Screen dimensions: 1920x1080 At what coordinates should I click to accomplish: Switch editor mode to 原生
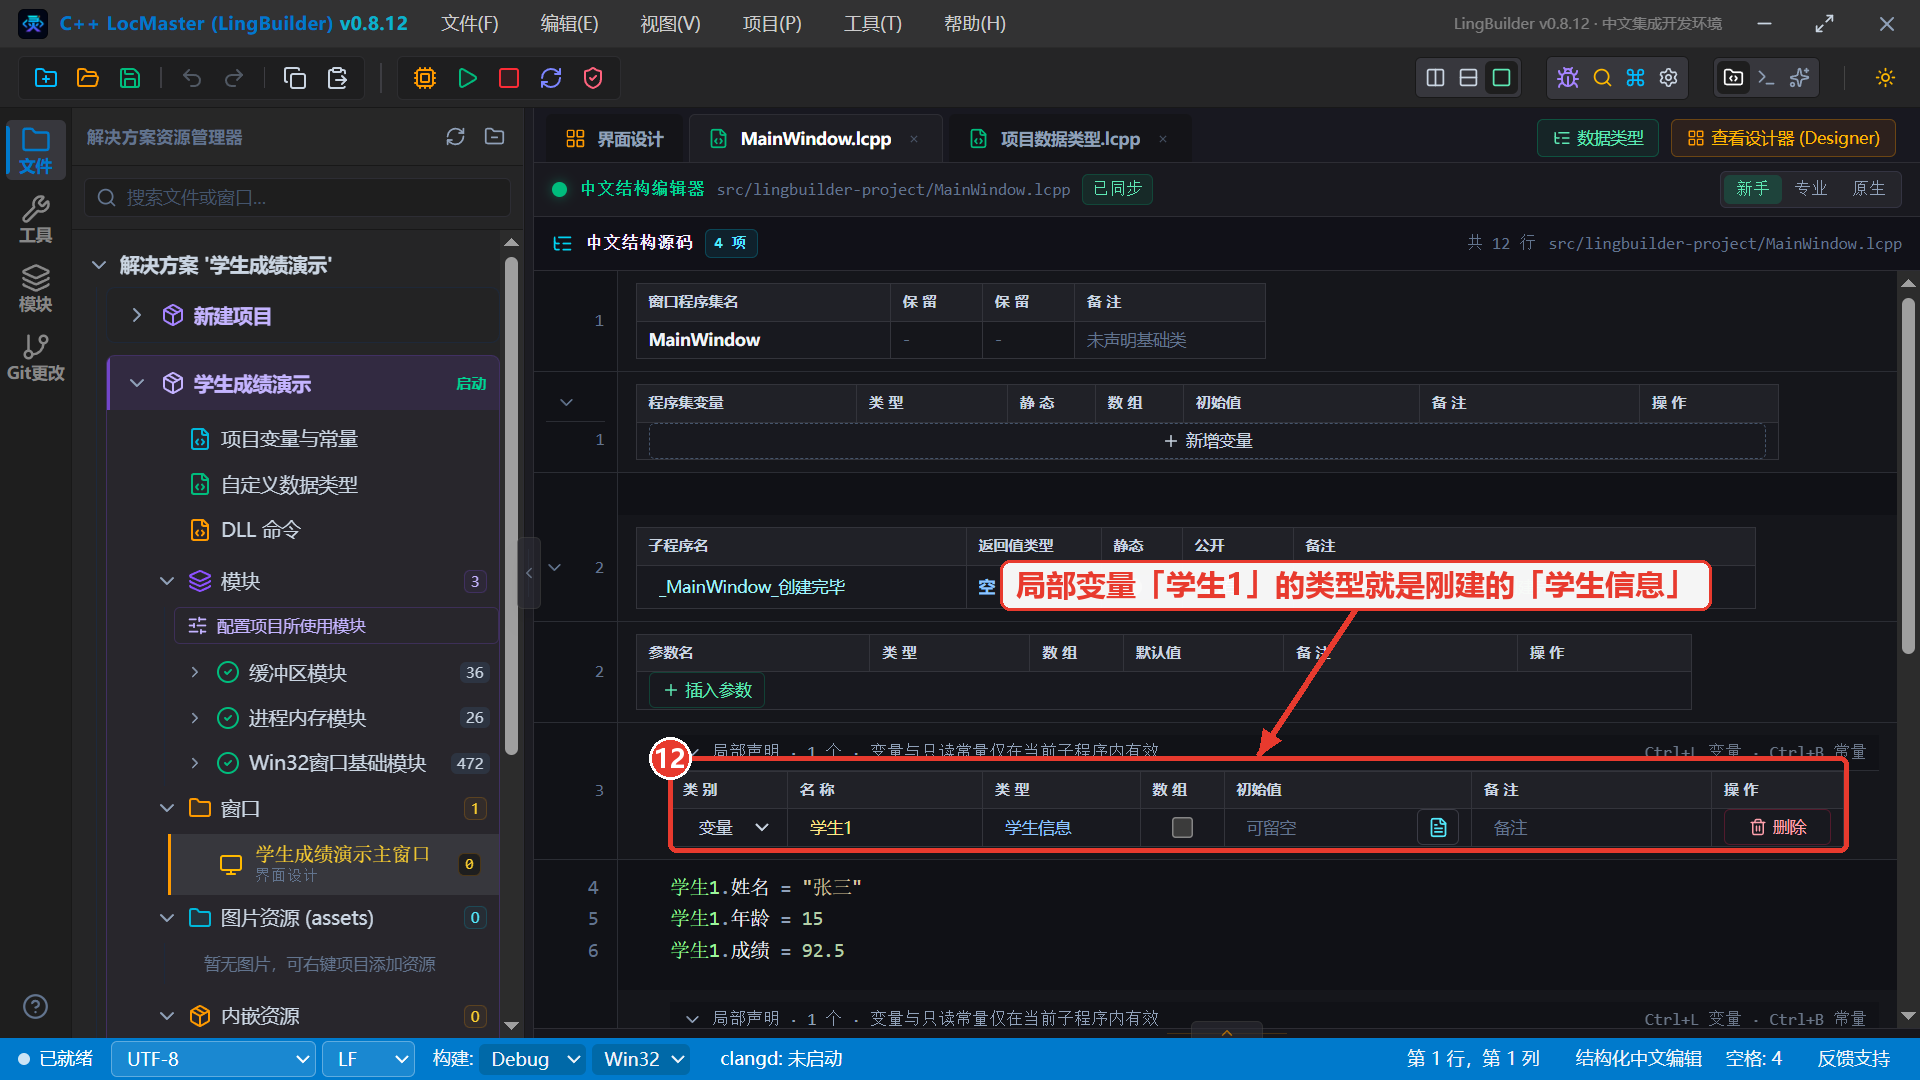coord(1868,189)
